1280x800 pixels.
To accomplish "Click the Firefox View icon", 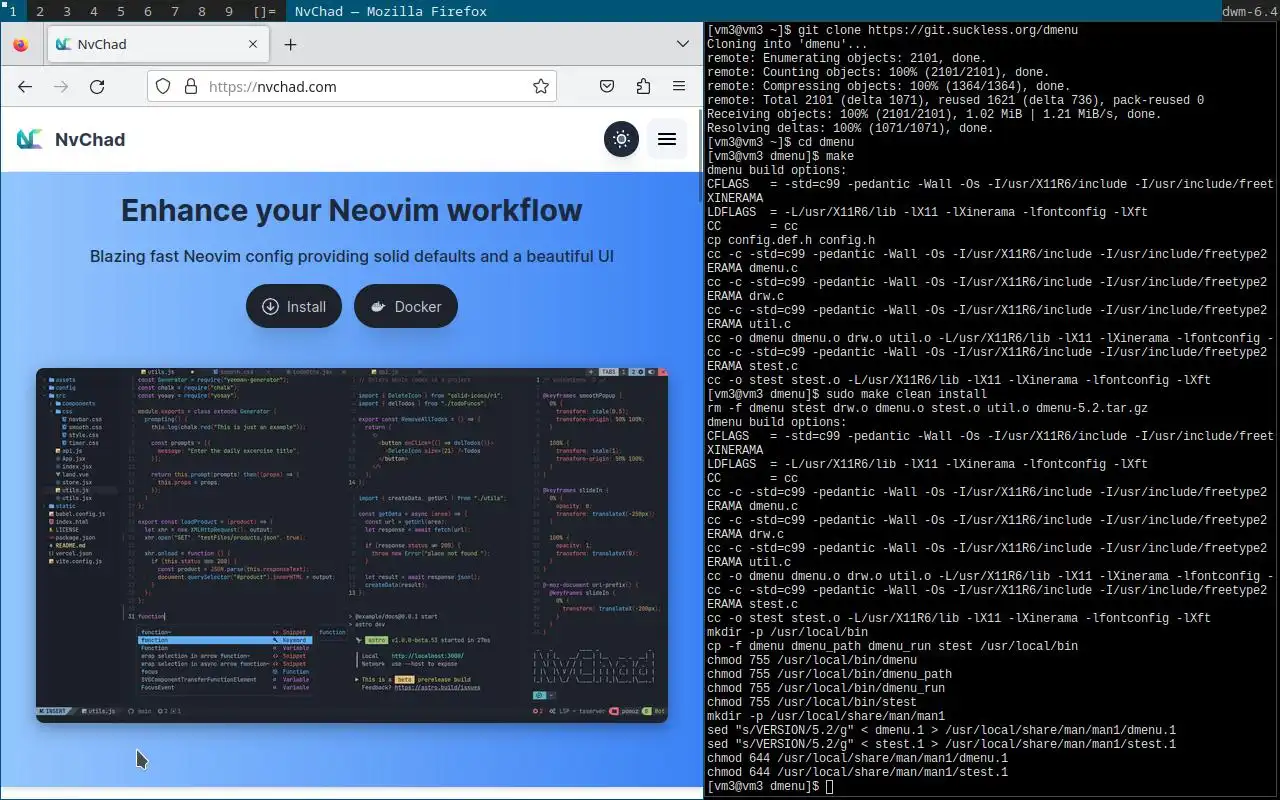I will pos(21,44).
